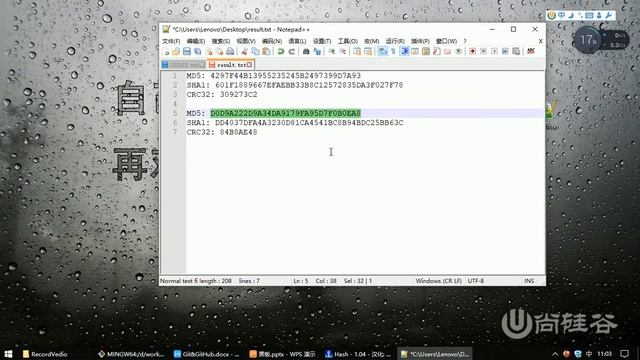Toggle synchronized vertical scrolling icon
The width and height of the screenshot is (640, 360).
click(x=357, y=51)
